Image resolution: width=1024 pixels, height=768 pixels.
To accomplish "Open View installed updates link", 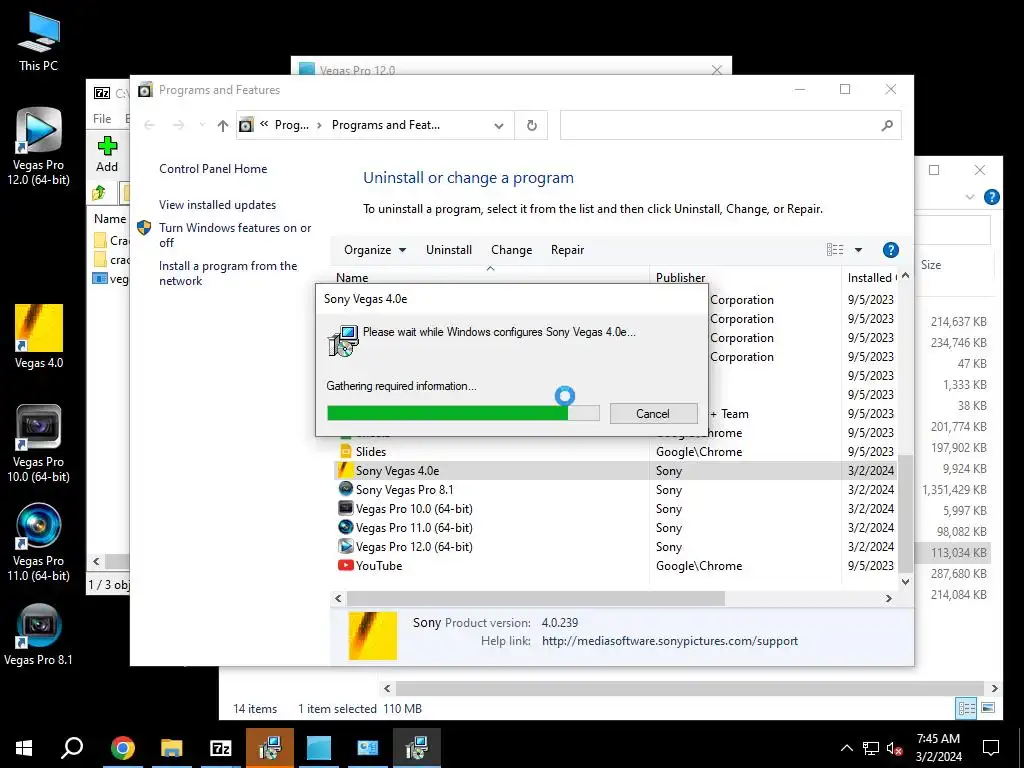I will pyautogui.click(x=217, y=204).
